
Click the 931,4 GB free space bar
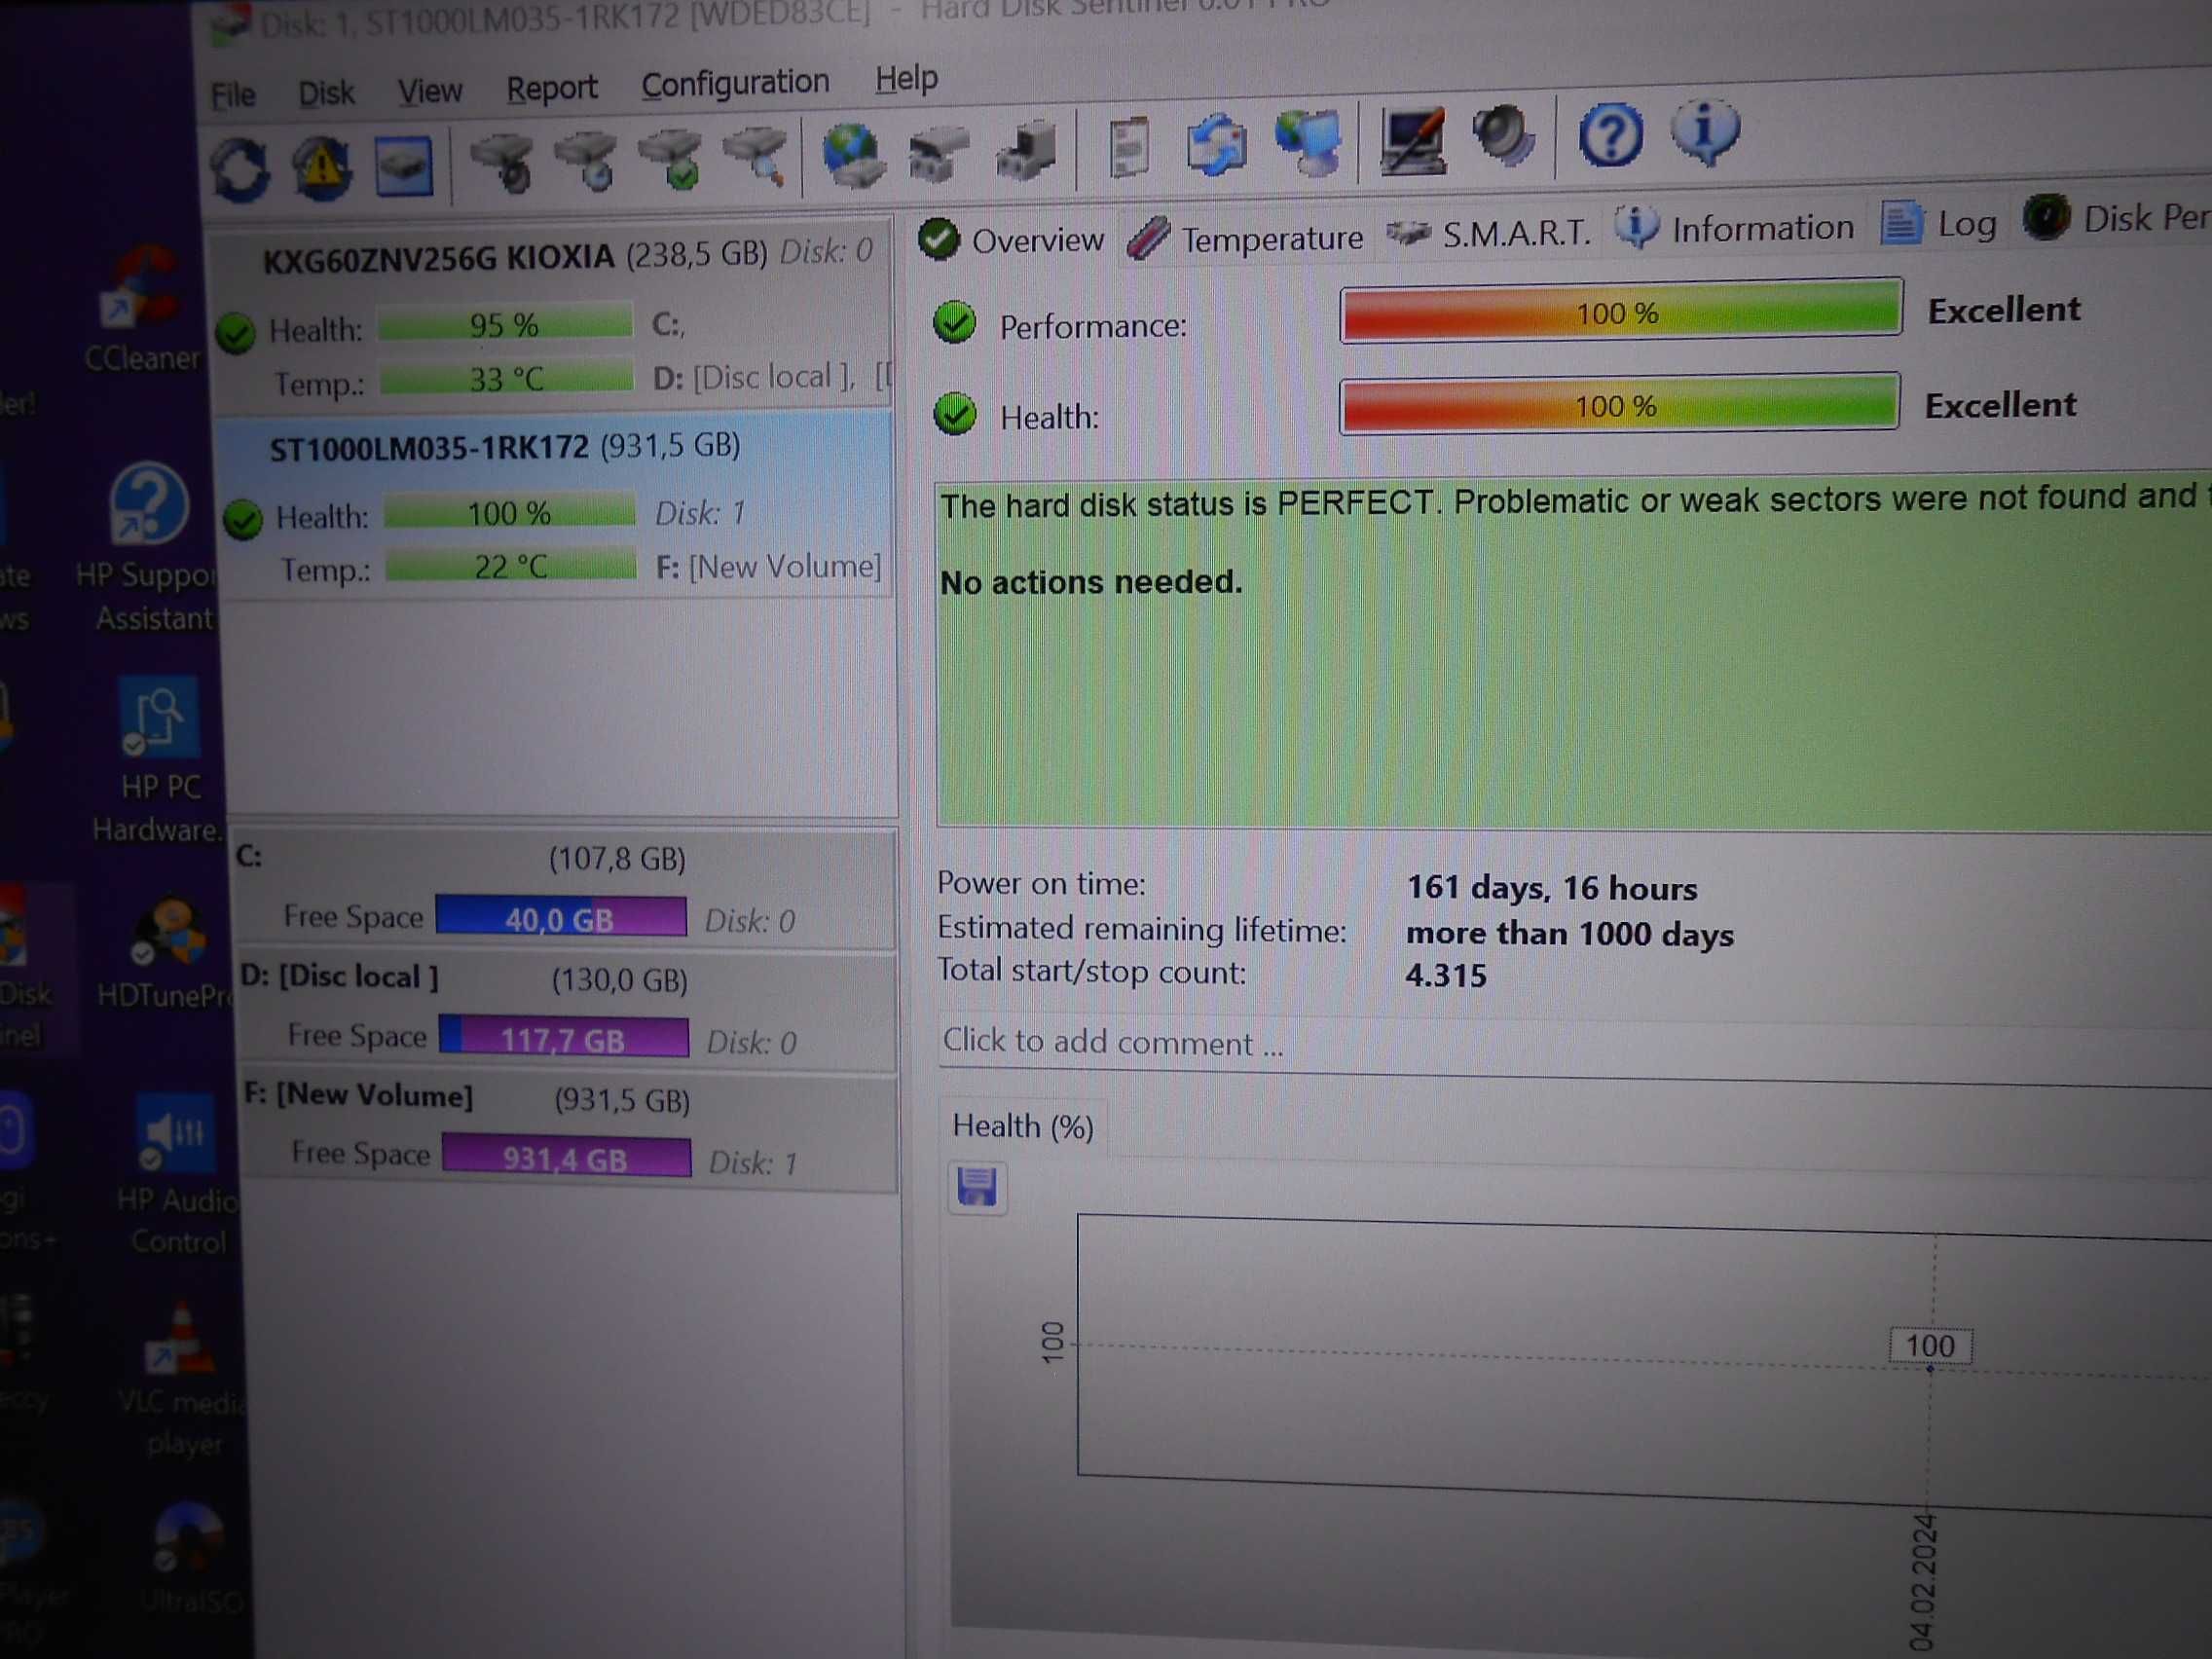566,1157
